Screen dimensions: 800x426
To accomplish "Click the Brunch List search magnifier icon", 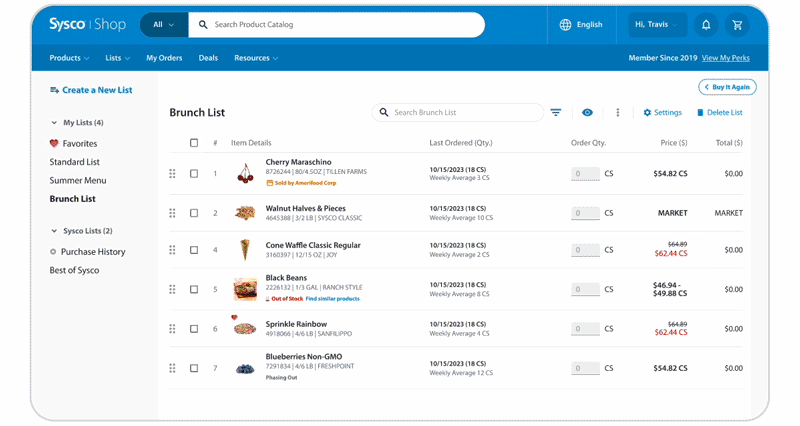I will [x=384, y=112].
